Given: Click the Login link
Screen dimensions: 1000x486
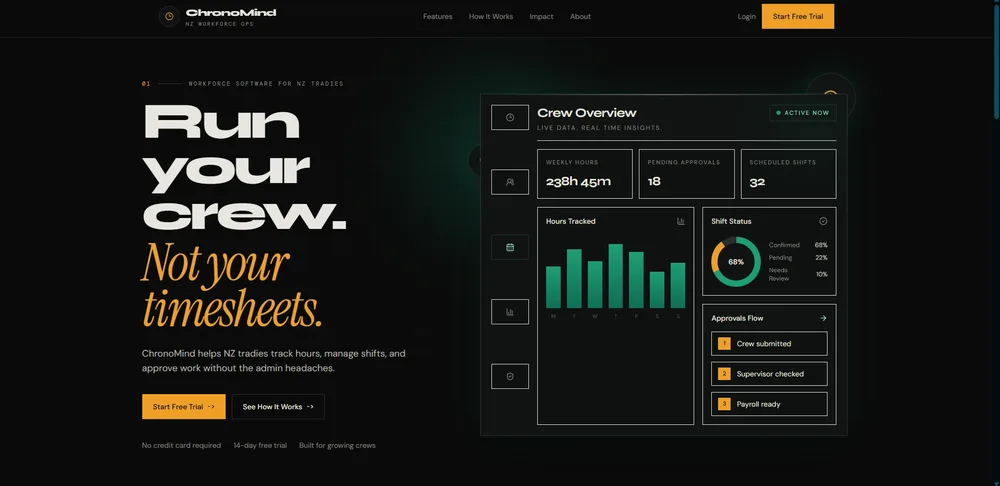Looking at the screenshot, I should coord(747,17).
